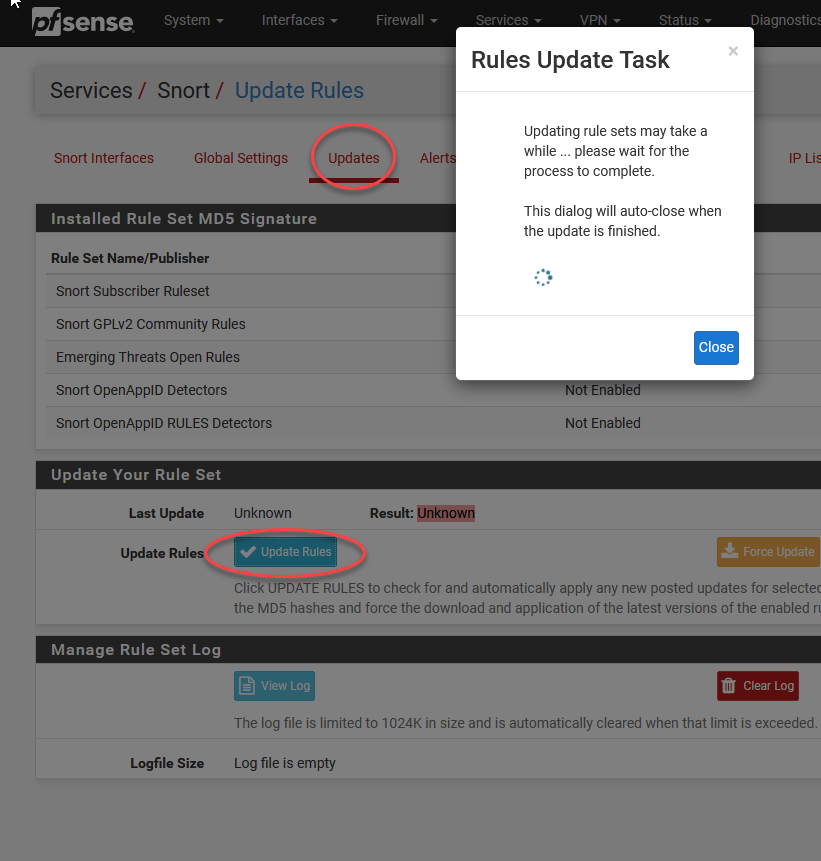The height and width of the screenshot is (861, 821).
Task: Close dialog using the X icon
Action: point(733,51)
